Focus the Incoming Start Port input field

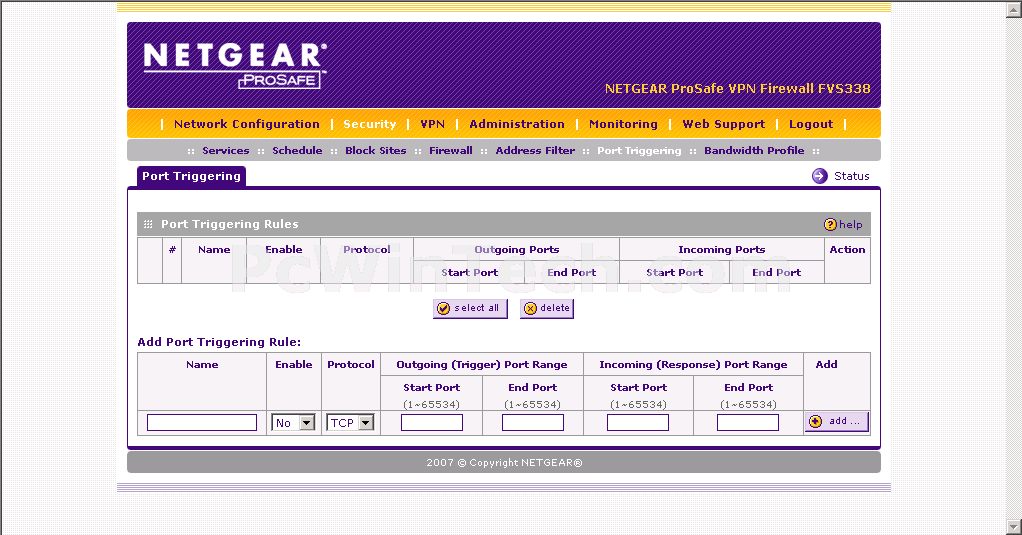pos(637,422)
